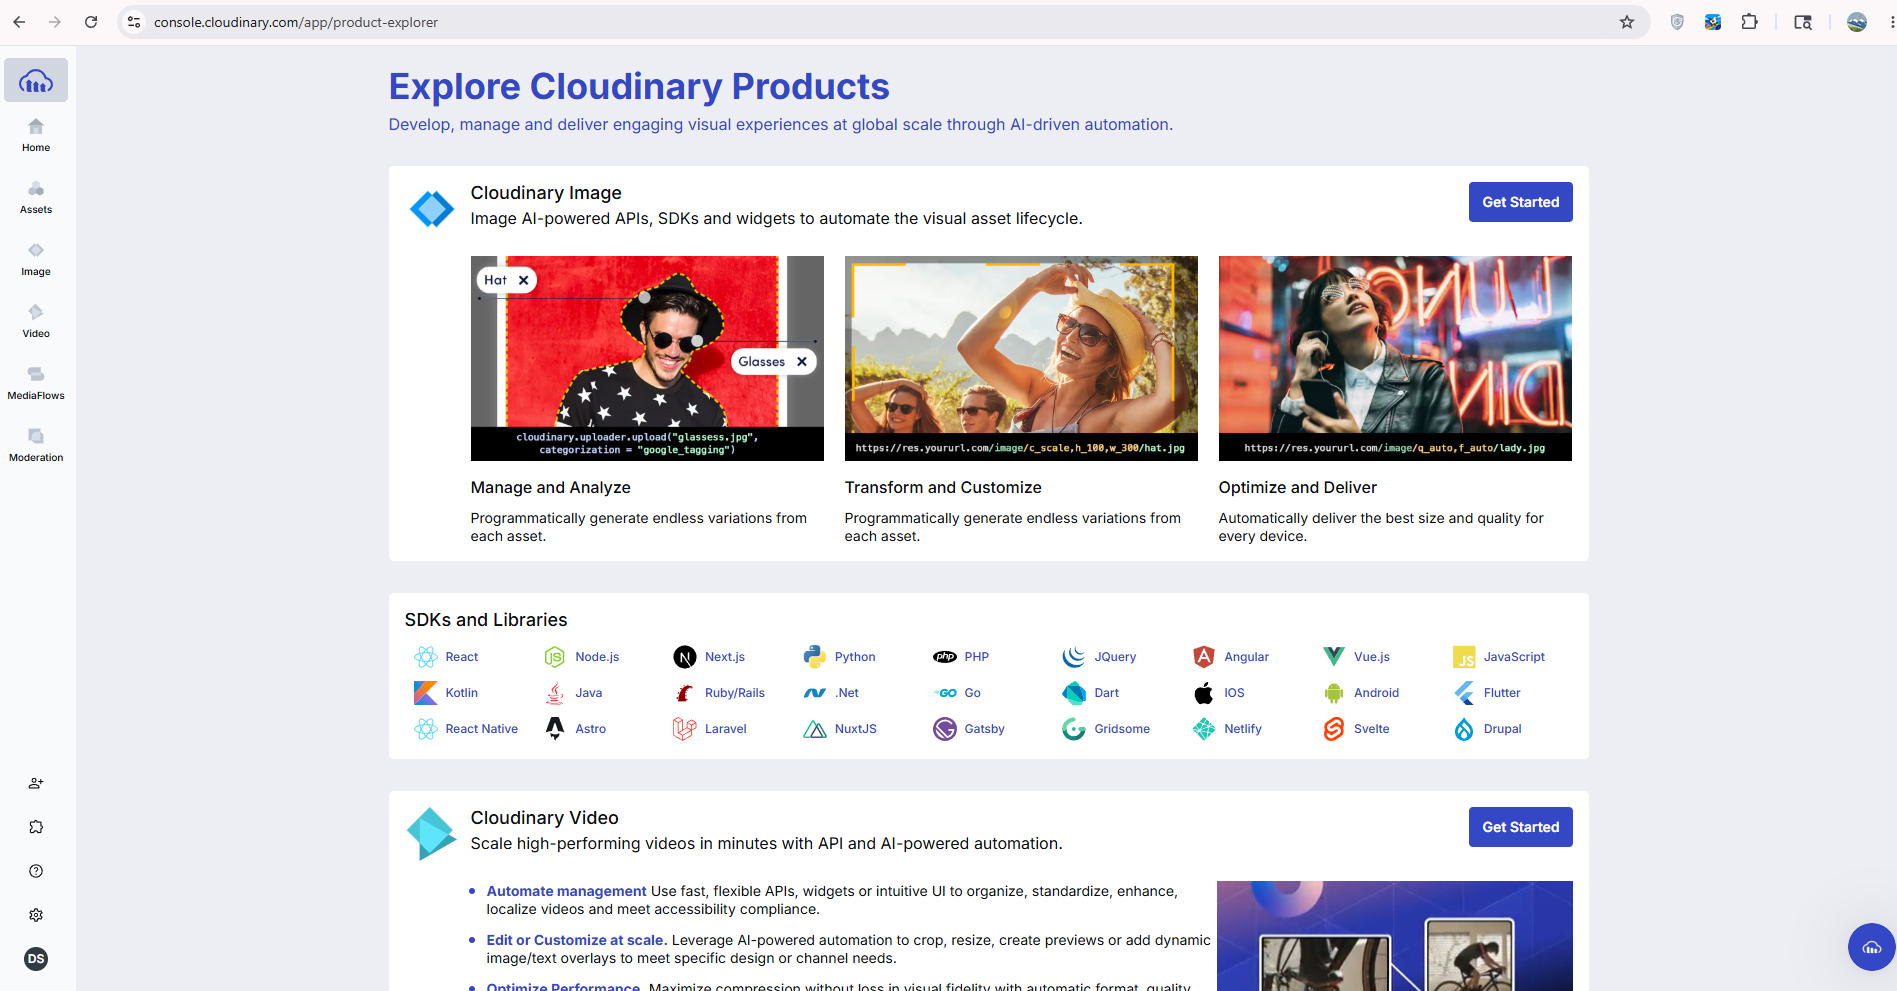Viewport: 1897px width, 991px height.
Task: Reload the page with the refresh icon
Action: click(91, 22)
